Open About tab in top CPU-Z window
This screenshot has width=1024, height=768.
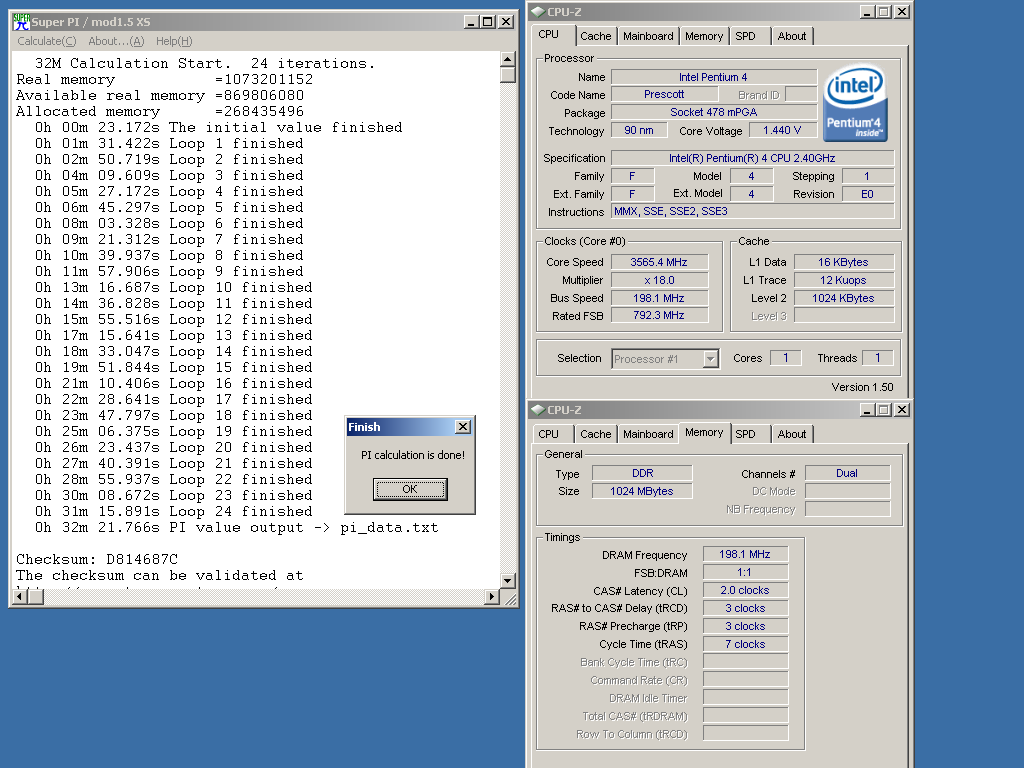point(792,36)
